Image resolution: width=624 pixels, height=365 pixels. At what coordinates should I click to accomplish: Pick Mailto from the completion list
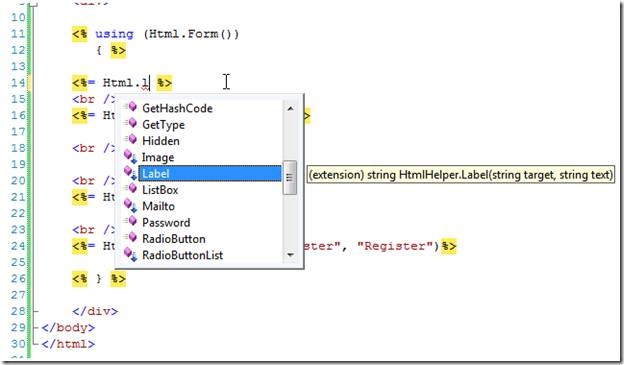click(x=158, y=206)
